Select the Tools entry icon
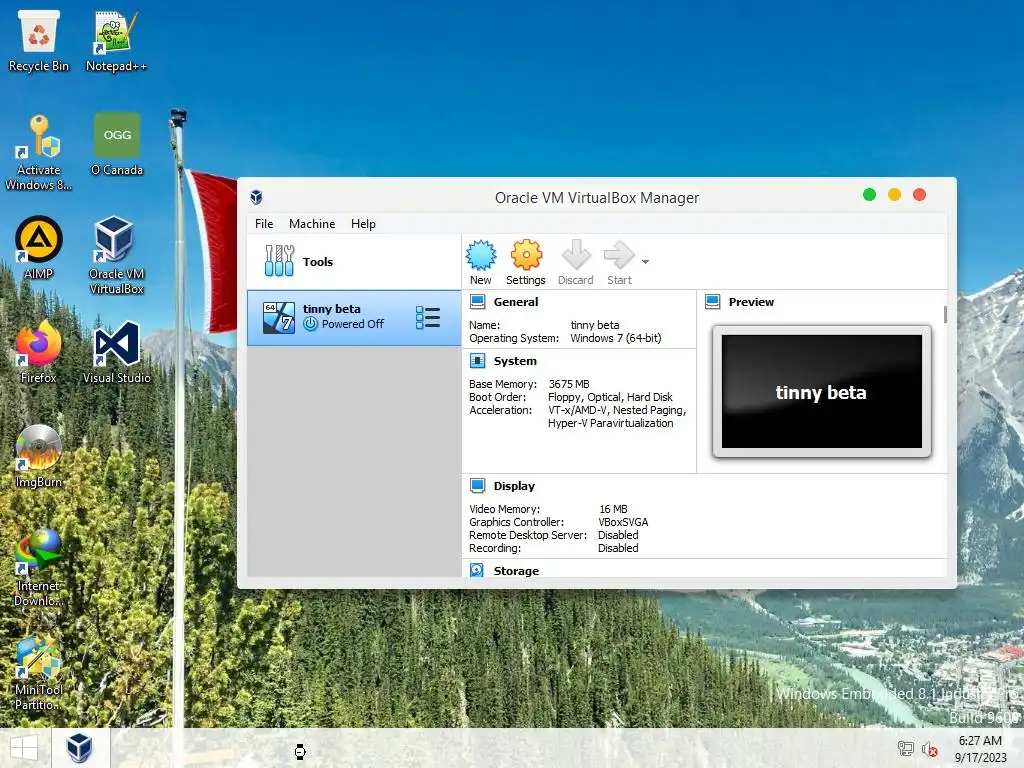 pos(280,261)
